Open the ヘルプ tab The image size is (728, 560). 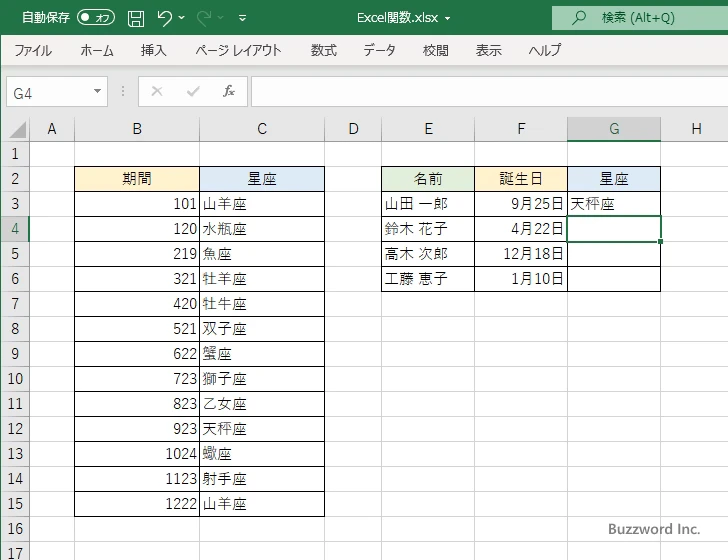[x=545, y=50]
